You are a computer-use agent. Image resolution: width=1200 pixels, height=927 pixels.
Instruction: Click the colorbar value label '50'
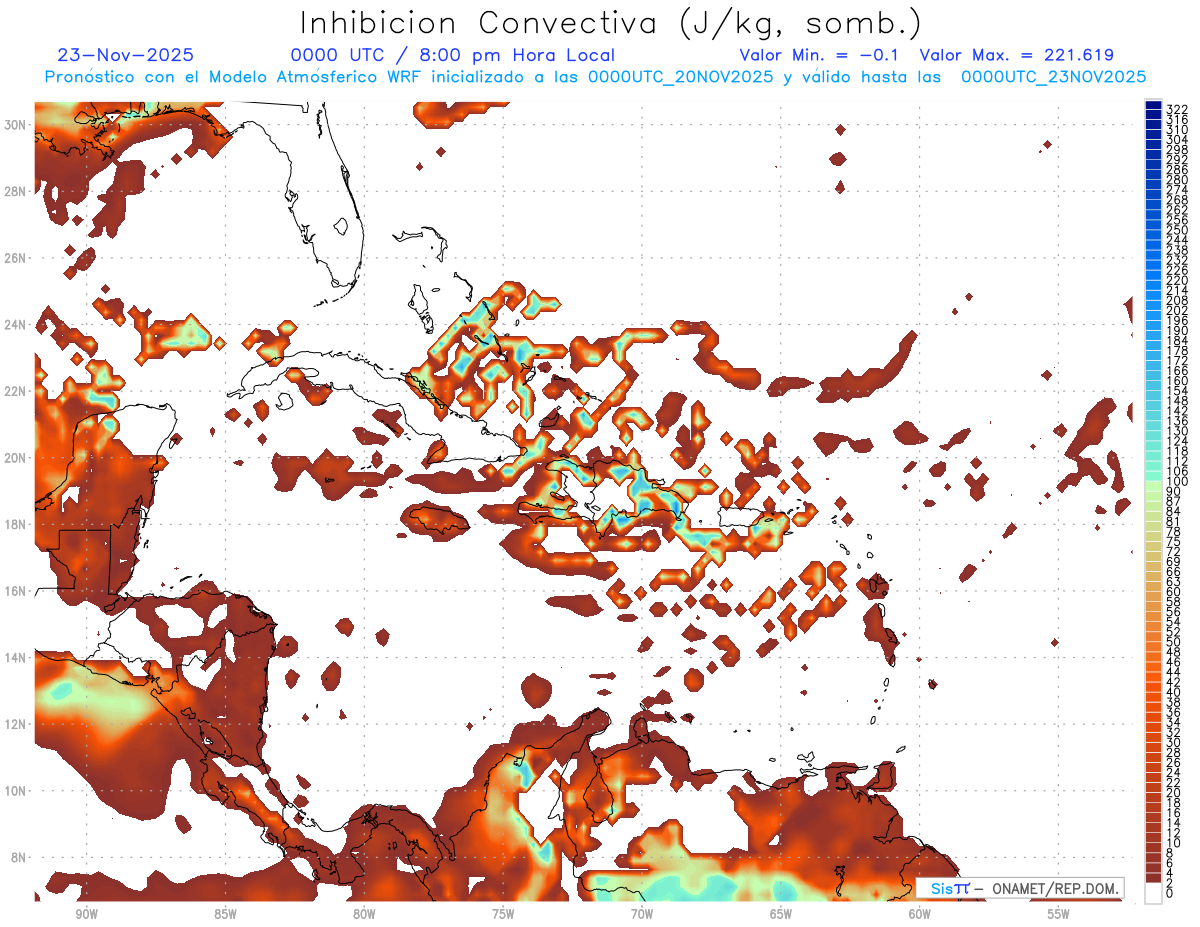(1173, 641)
